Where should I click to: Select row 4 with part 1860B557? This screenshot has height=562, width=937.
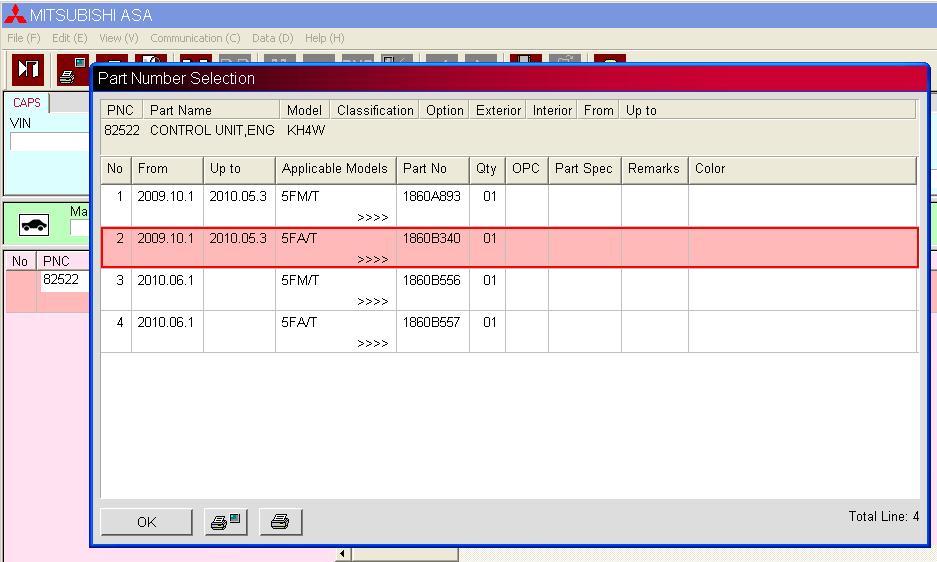[x=432, y=323]
